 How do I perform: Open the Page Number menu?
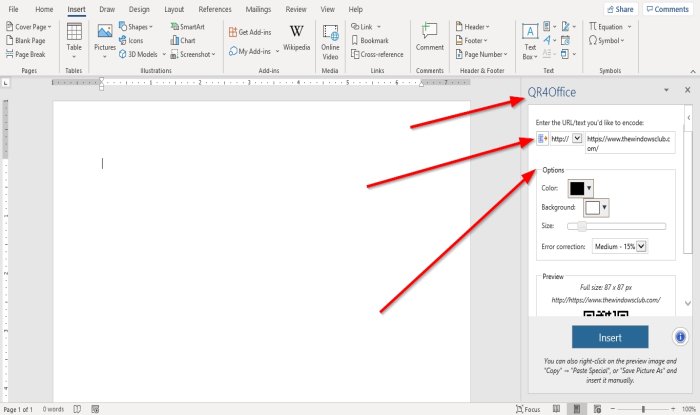pyautogui.click(x=481, y=54)
